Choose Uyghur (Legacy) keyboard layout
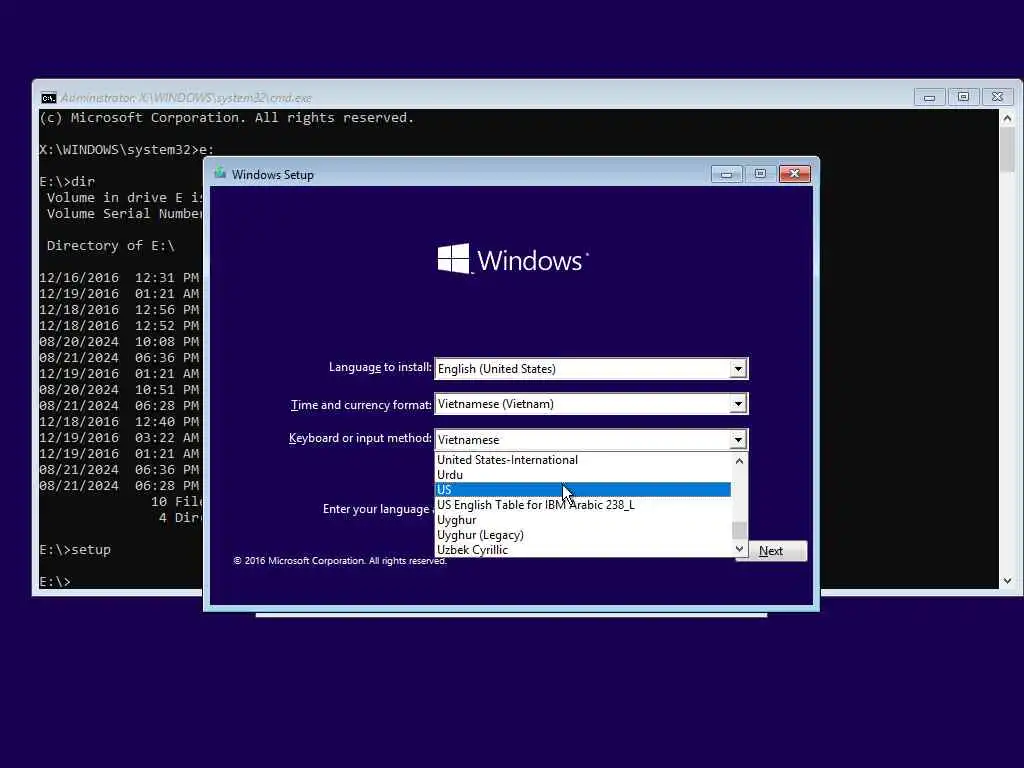This screenshot has width=1024, height=768. point(582,535)
